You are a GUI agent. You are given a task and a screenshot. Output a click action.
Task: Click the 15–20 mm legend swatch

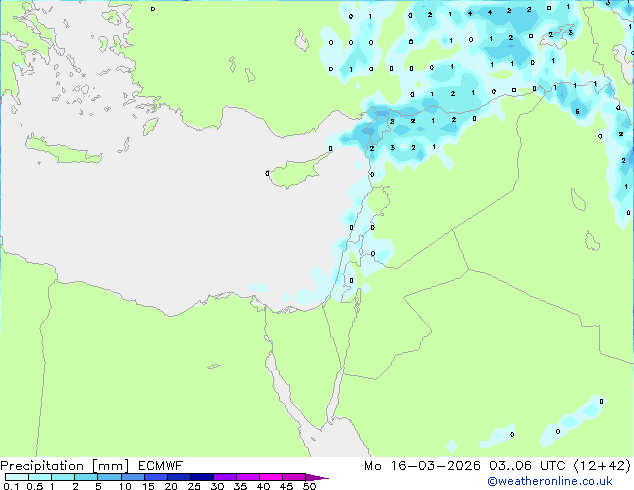[155, 477]
